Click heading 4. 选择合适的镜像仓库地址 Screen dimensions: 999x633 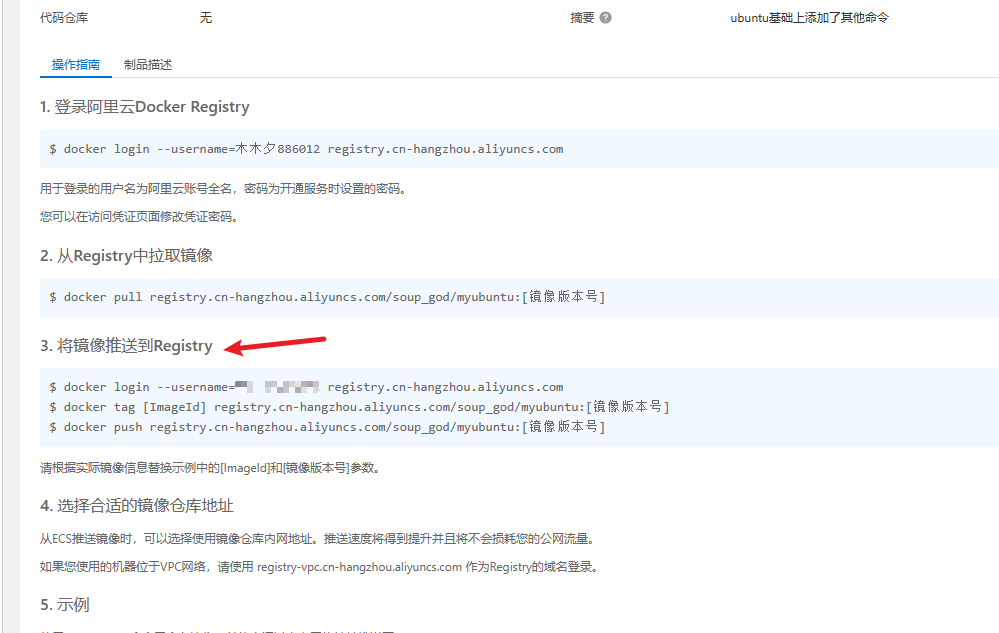(137, 506)
